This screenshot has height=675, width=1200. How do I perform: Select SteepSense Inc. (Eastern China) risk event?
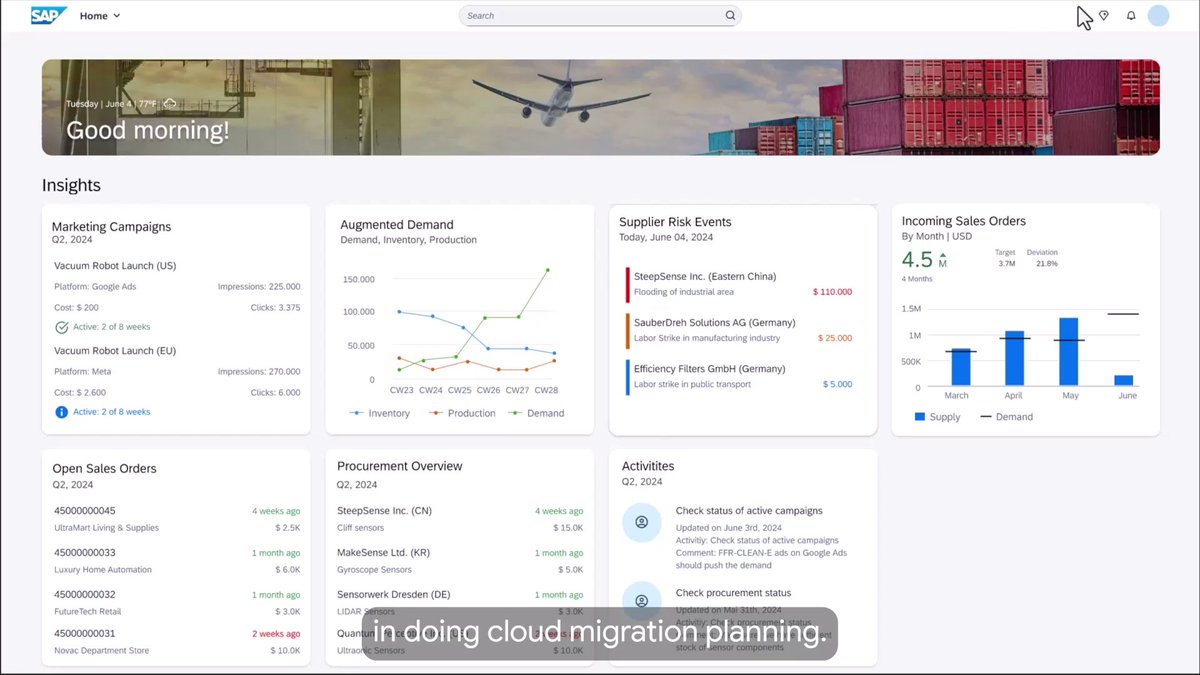pos(739,284)
